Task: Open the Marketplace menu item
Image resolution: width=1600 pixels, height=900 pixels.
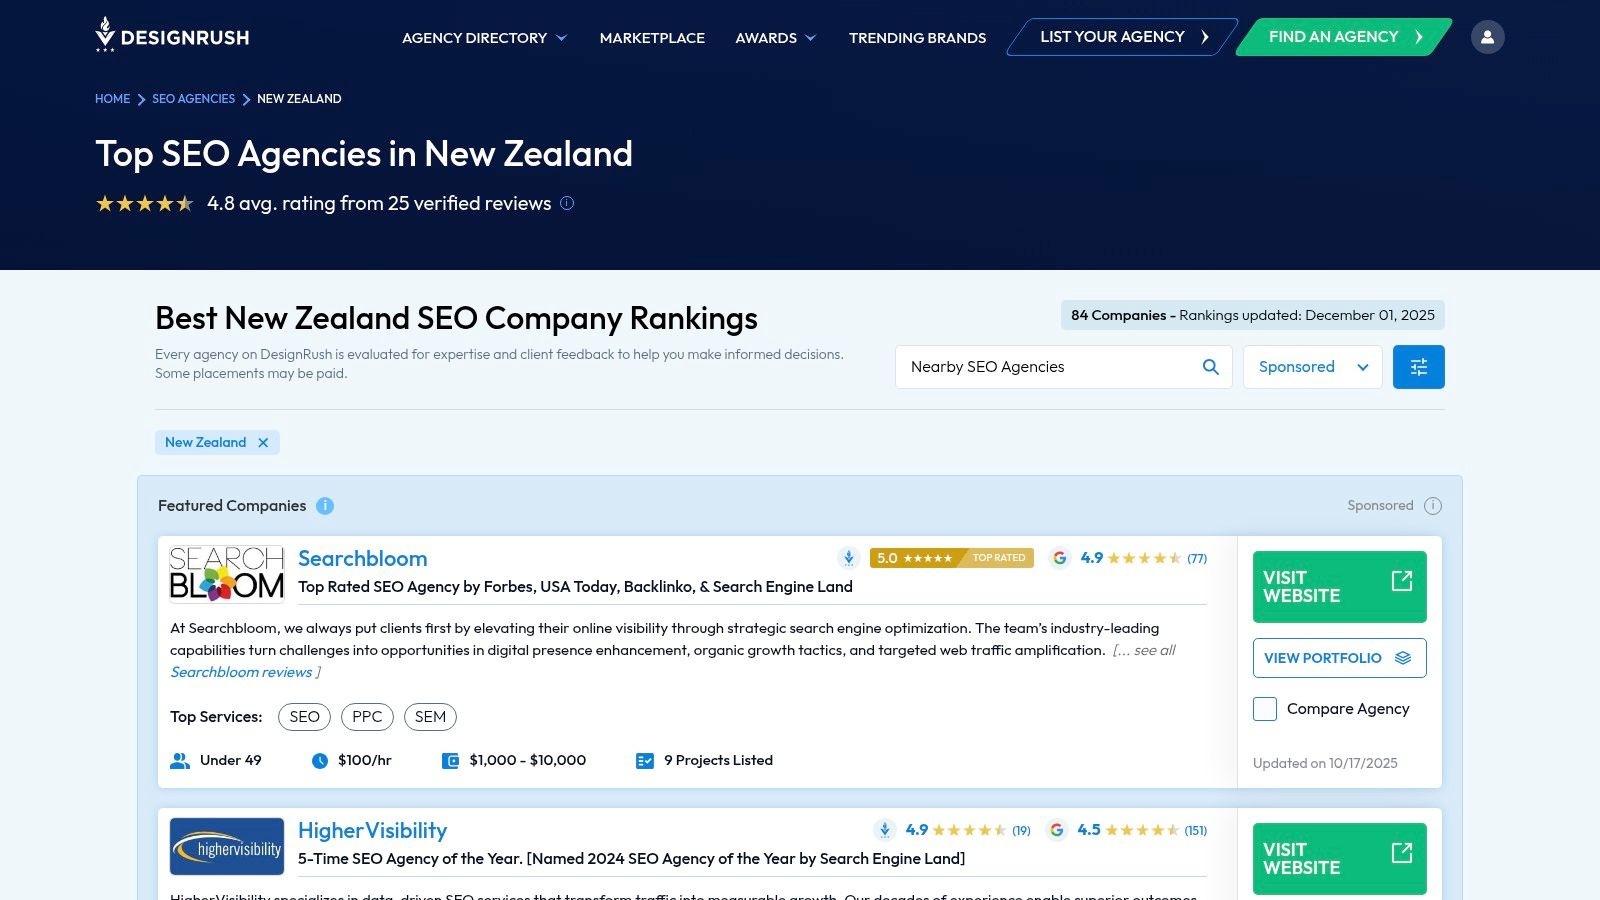Action: [x=651, y=37]
